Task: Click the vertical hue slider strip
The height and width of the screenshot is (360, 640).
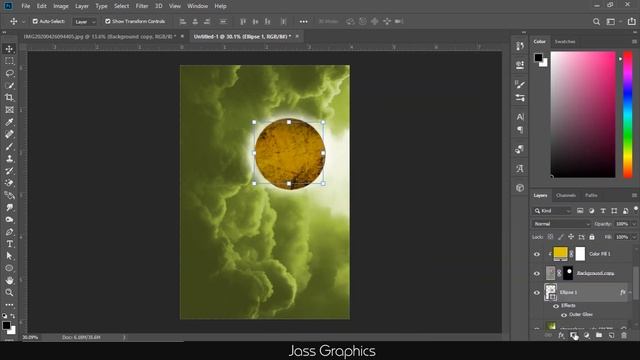Action: click(628, 115)
